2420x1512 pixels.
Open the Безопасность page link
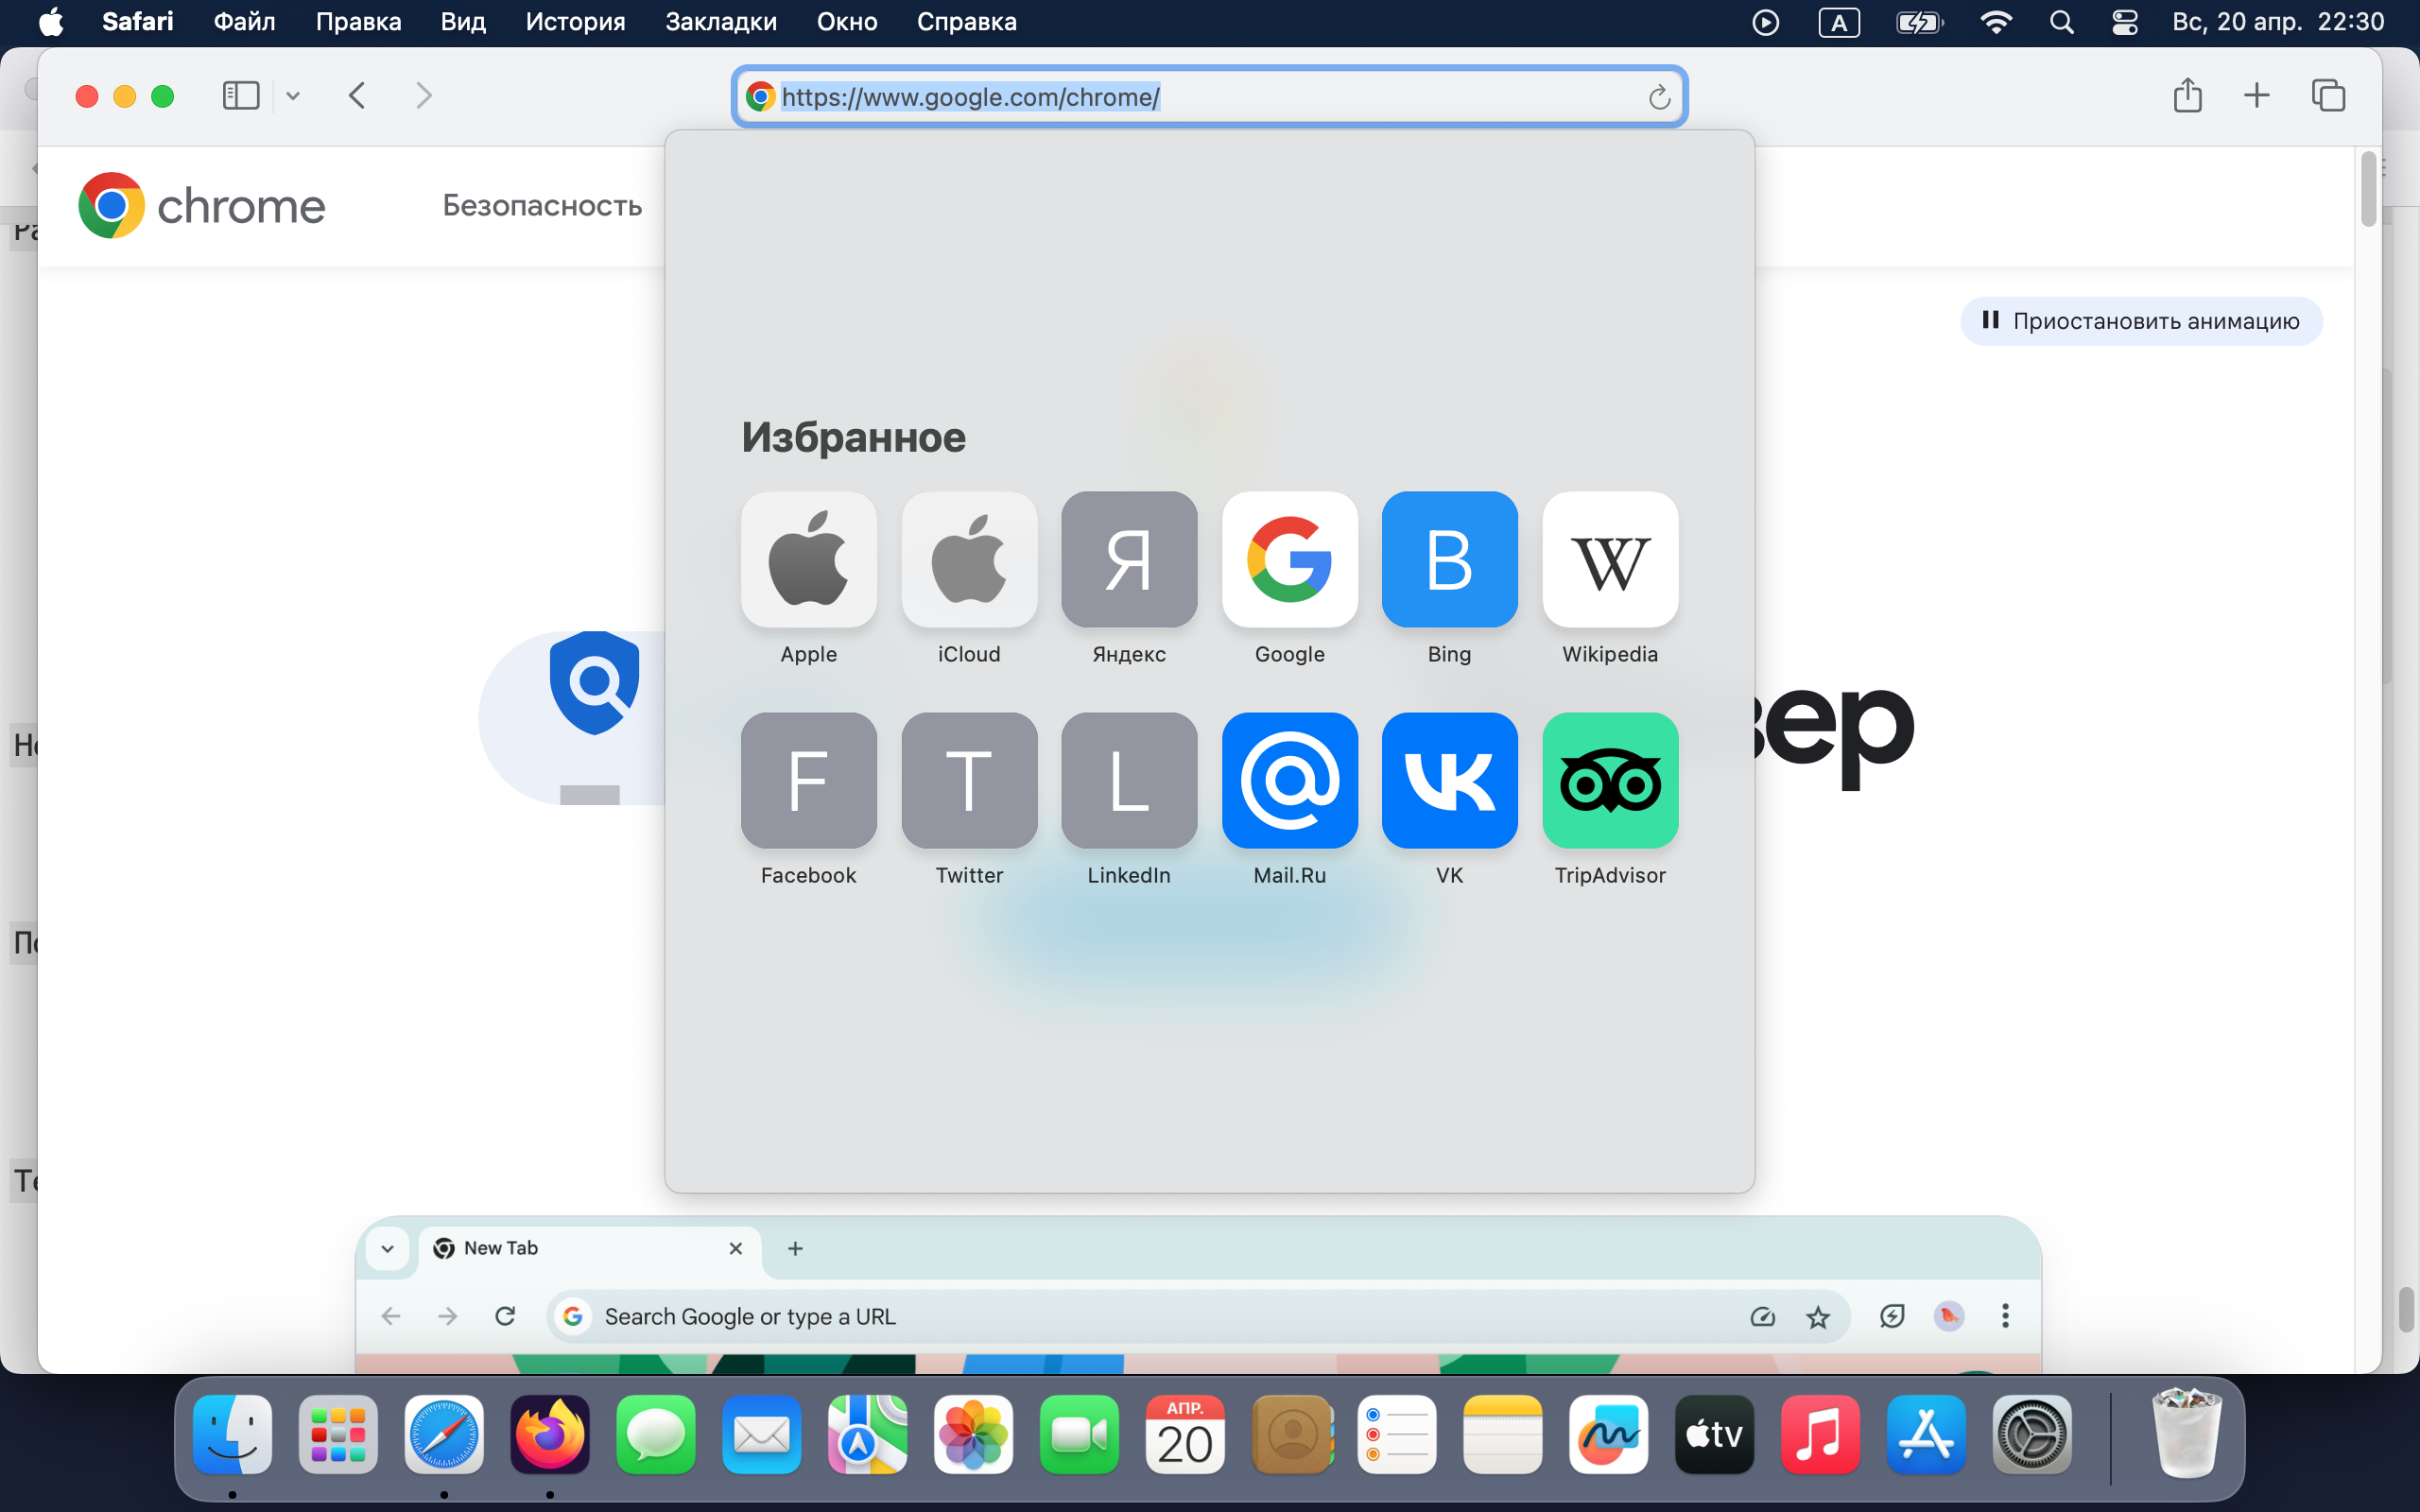[542, 205]
